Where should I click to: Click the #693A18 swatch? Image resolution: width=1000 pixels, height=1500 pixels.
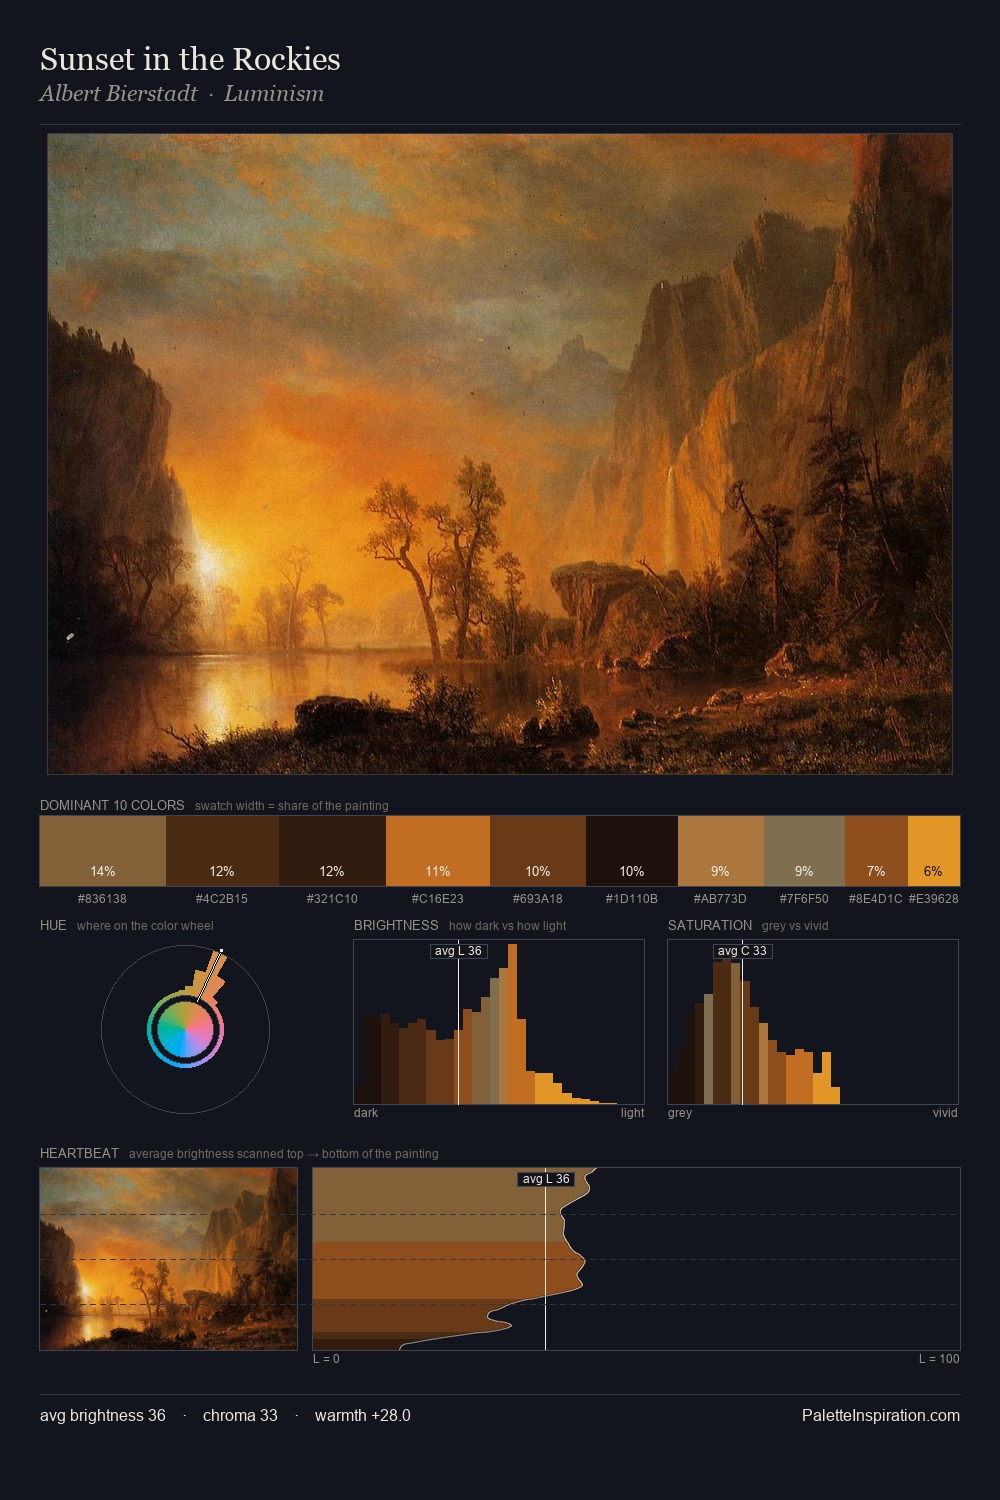[538, 851]
